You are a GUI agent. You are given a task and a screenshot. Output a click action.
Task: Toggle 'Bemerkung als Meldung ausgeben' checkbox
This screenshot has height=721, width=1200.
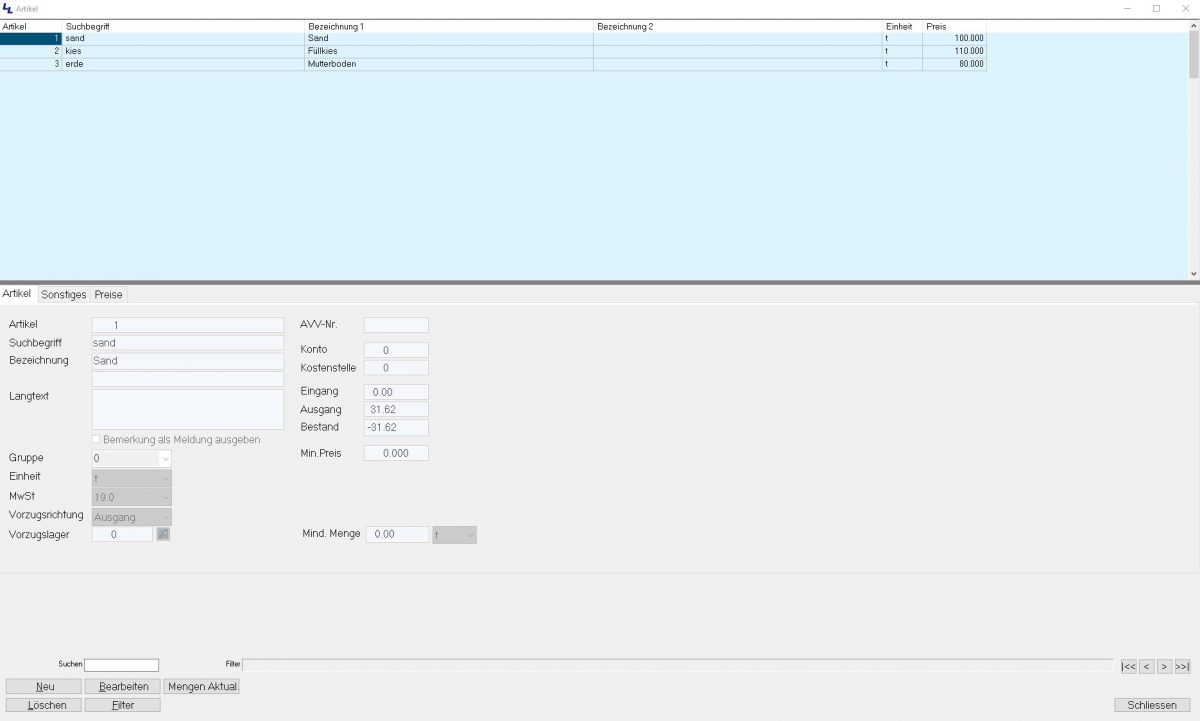(97, 440)
